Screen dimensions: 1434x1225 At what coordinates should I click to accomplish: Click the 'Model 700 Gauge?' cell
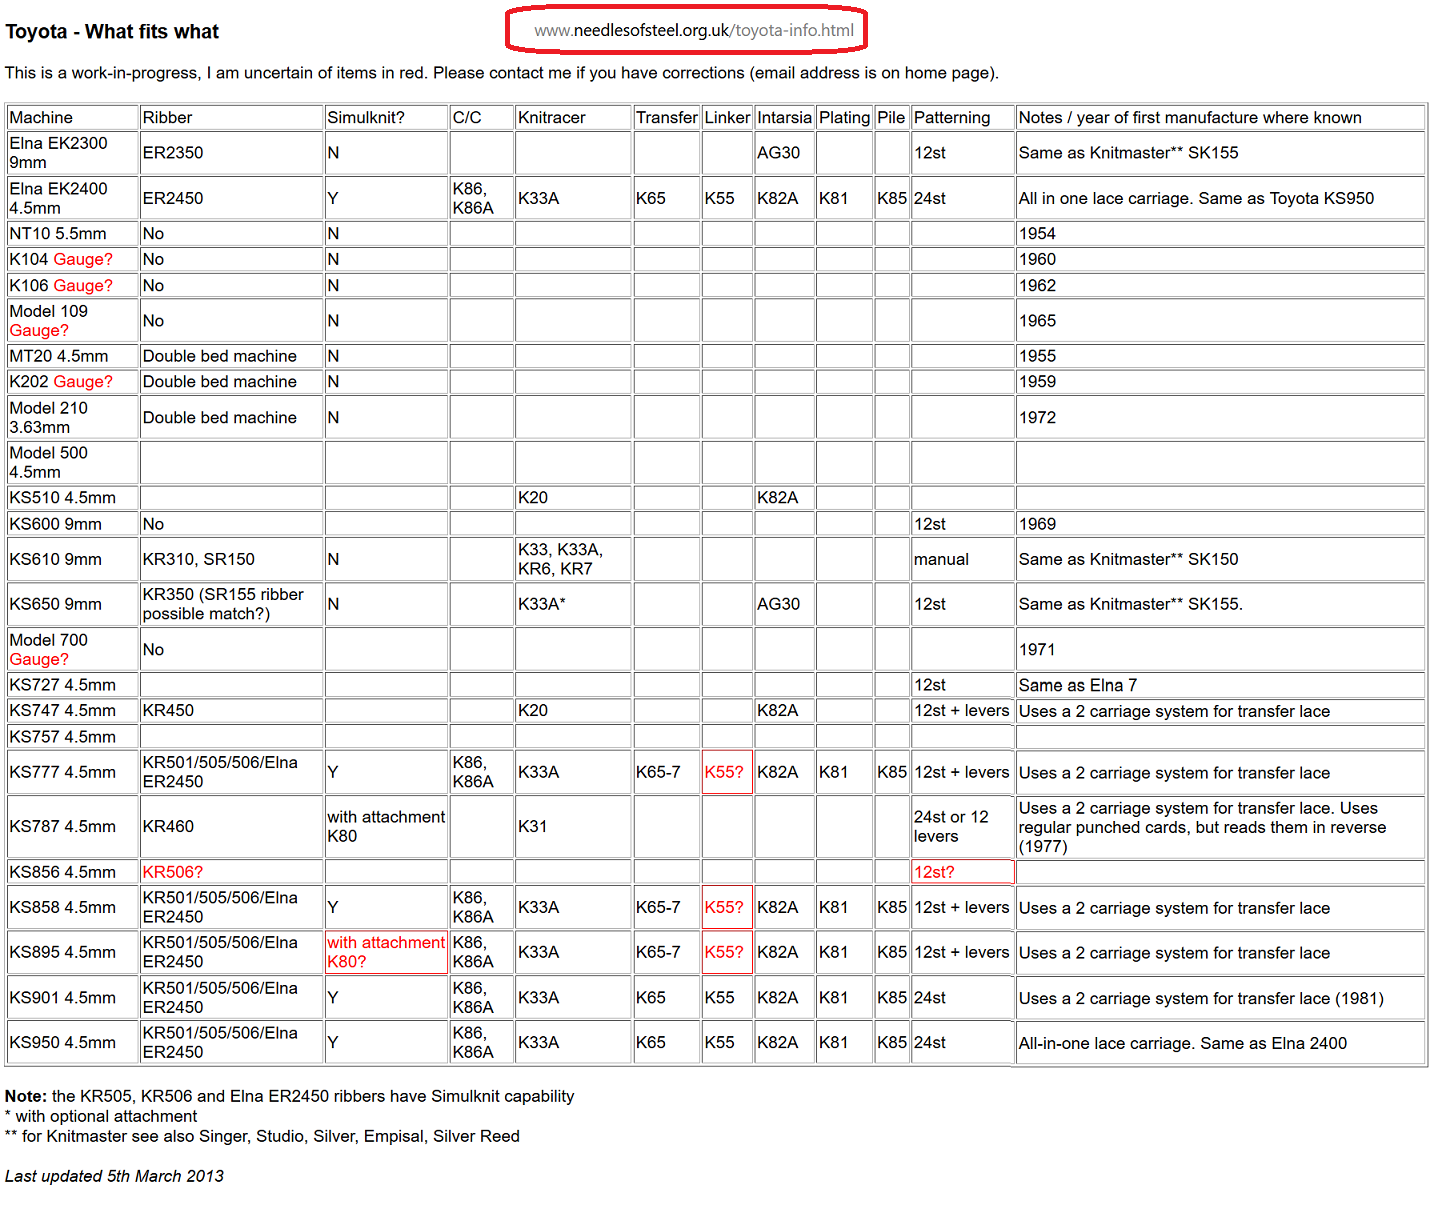click(72, 650)
